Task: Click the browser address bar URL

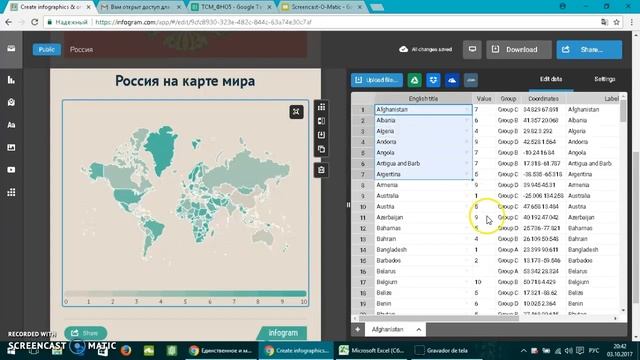Action: click(x=203, y=22)
